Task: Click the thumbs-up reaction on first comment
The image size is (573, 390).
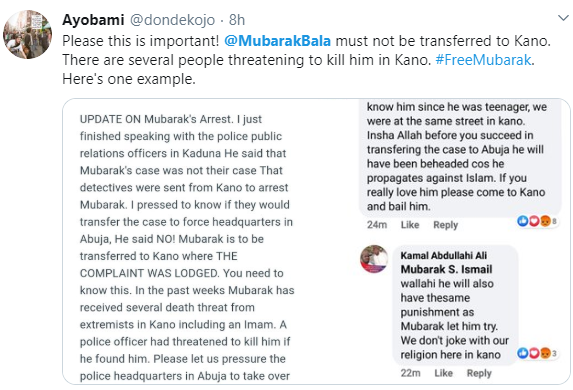Action: point(523,221)
